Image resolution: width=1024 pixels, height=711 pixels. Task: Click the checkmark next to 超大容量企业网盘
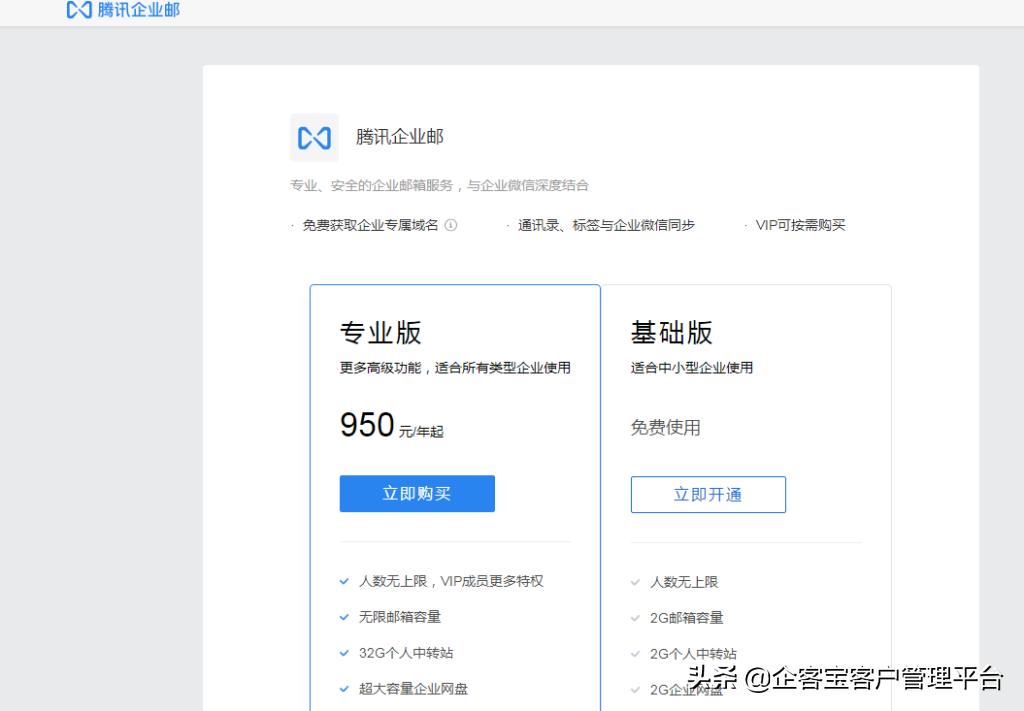tap(344, 689)
